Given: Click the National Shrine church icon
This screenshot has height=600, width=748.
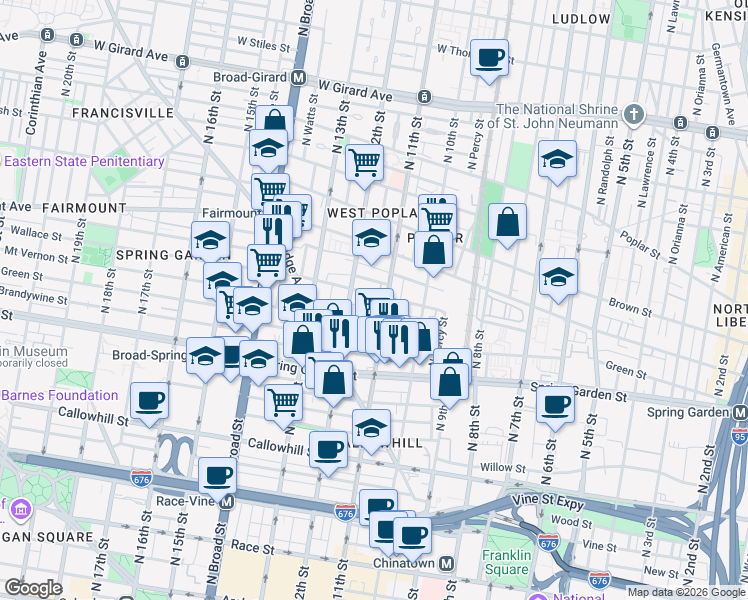Looking at the screenshot, I should point(634,115).
